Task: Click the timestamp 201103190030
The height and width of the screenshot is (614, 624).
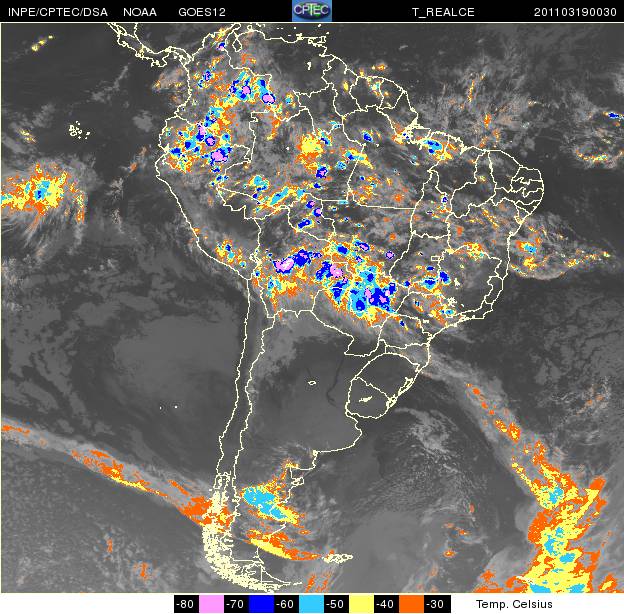Action: click(575, 12)
